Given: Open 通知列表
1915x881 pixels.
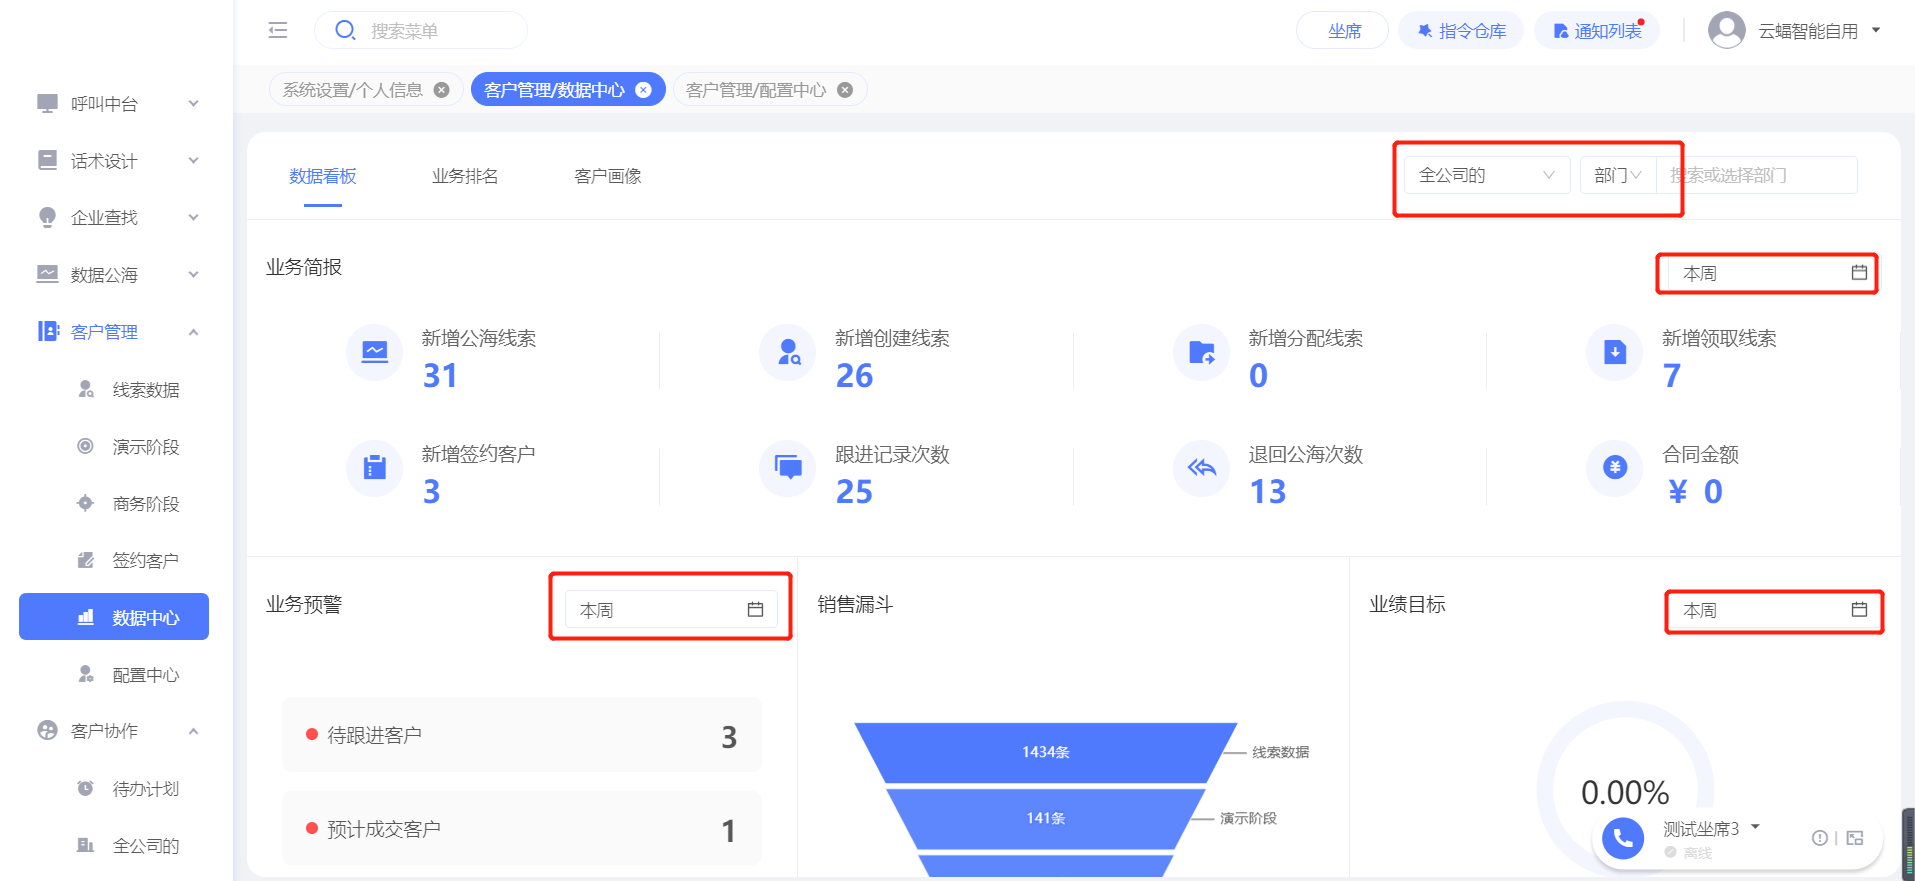Looking at the screenshot, I should click(1596, 31).
